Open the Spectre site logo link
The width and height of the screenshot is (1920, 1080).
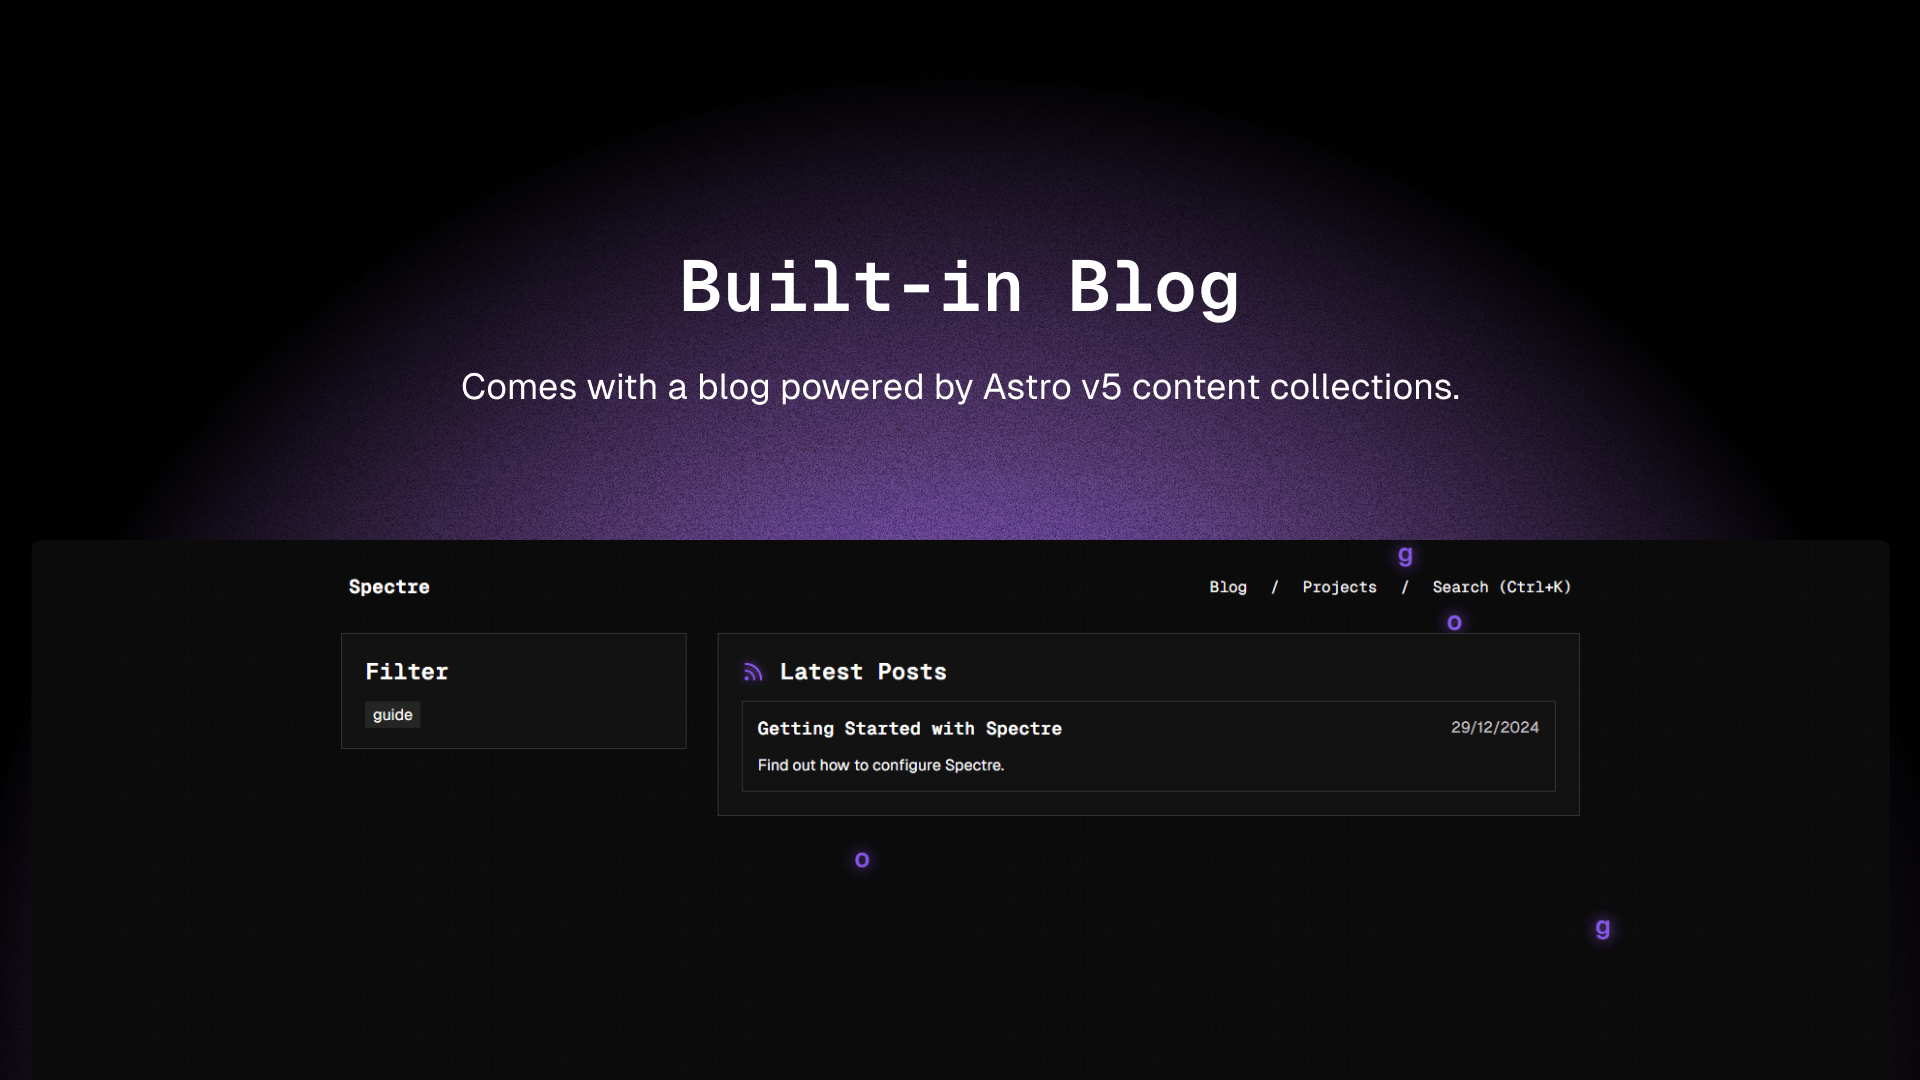click(x=389, y=587)
